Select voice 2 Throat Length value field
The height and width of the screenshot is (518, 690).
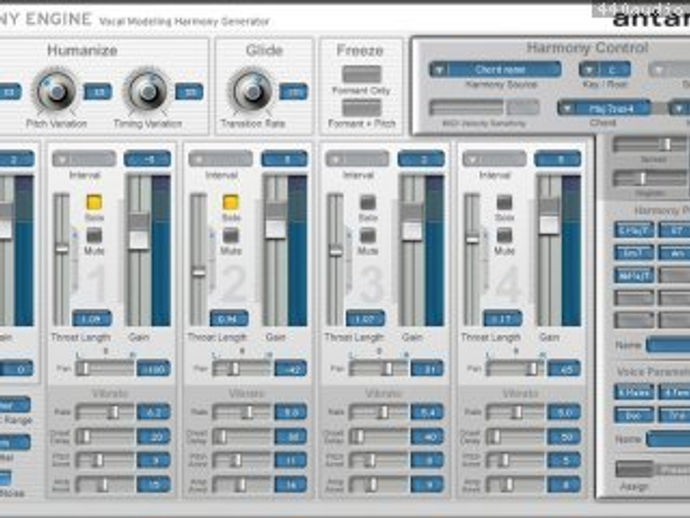coord(229,319)
